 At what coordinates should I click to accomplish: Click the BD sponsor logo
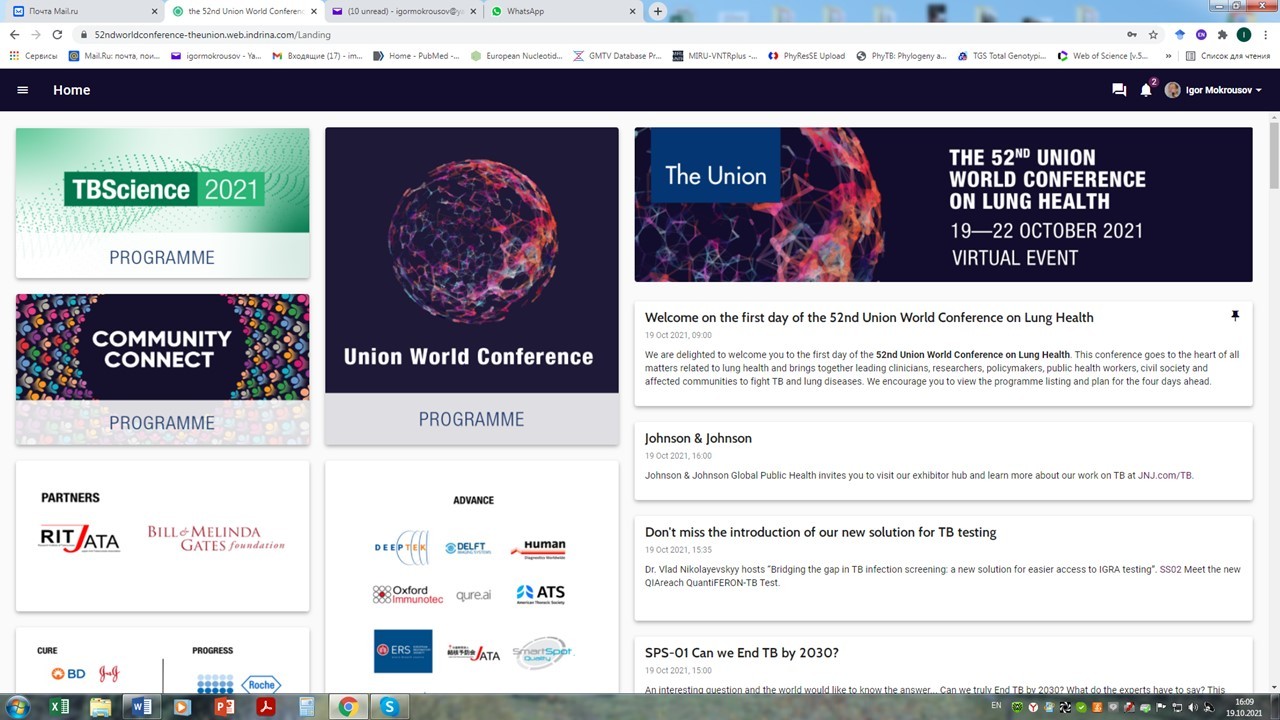tap(67, 674)
